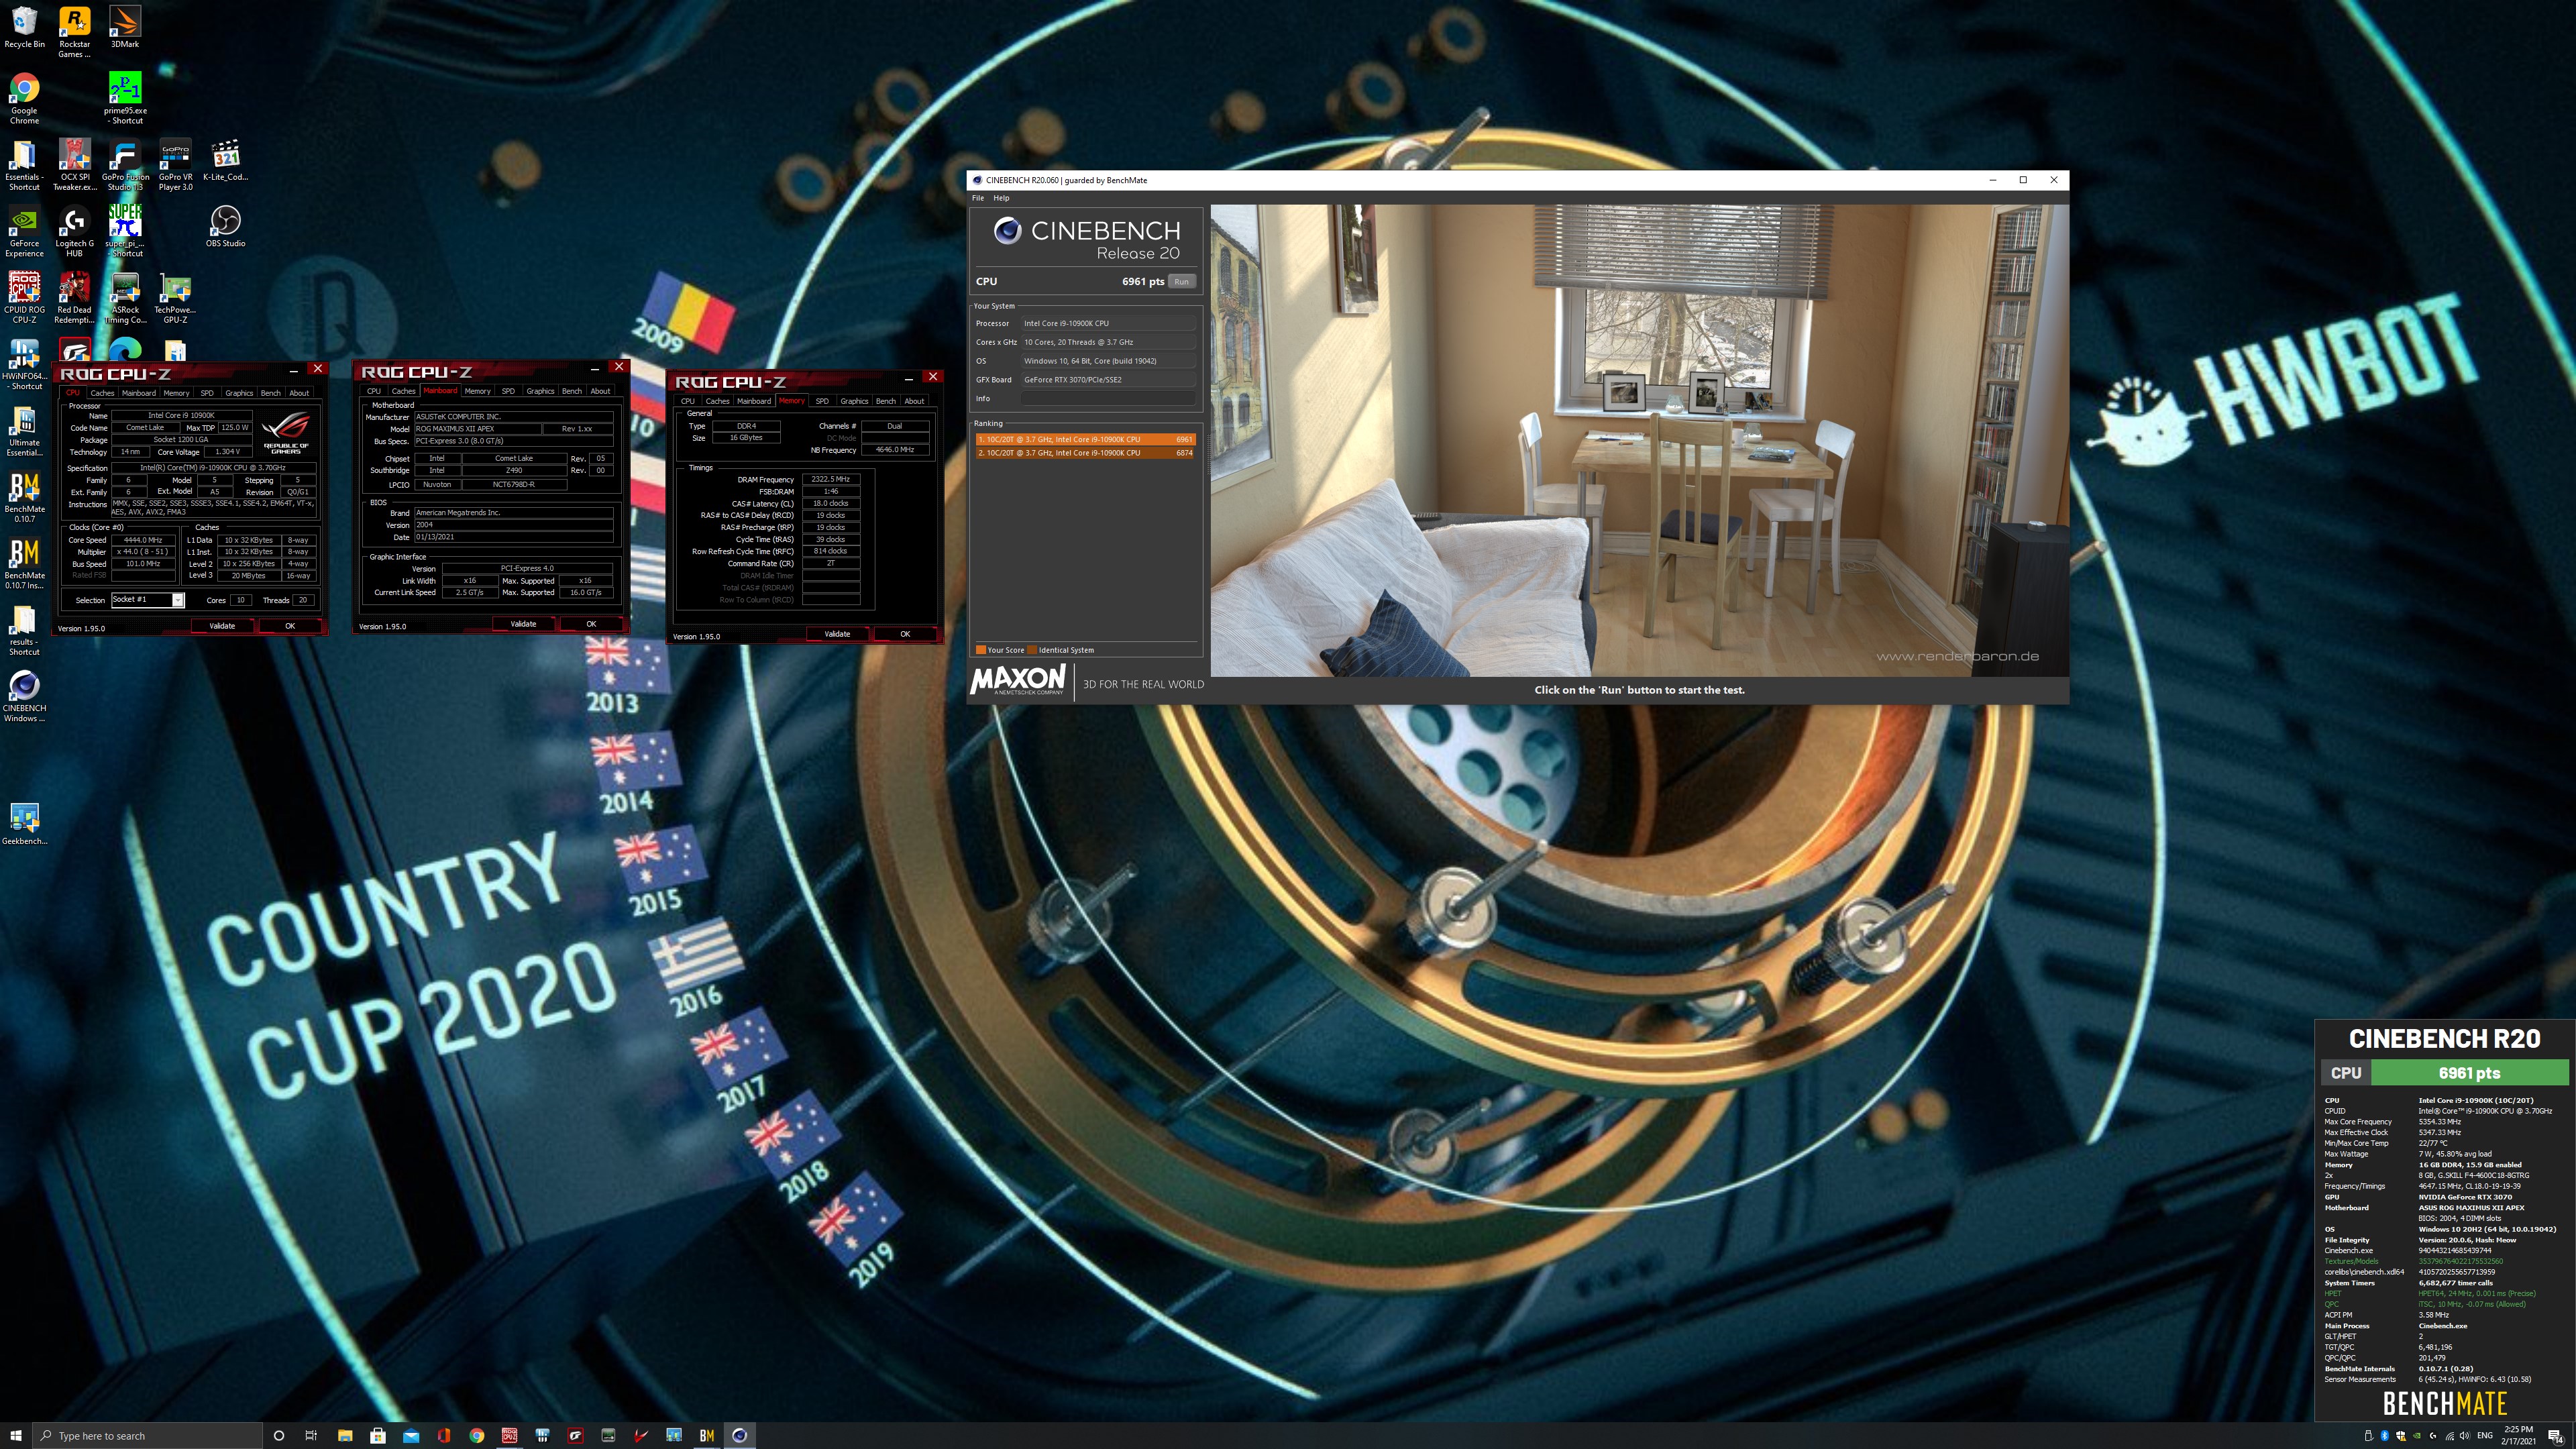Open Bench tab in left CPU-Z window

click(270, 393)
